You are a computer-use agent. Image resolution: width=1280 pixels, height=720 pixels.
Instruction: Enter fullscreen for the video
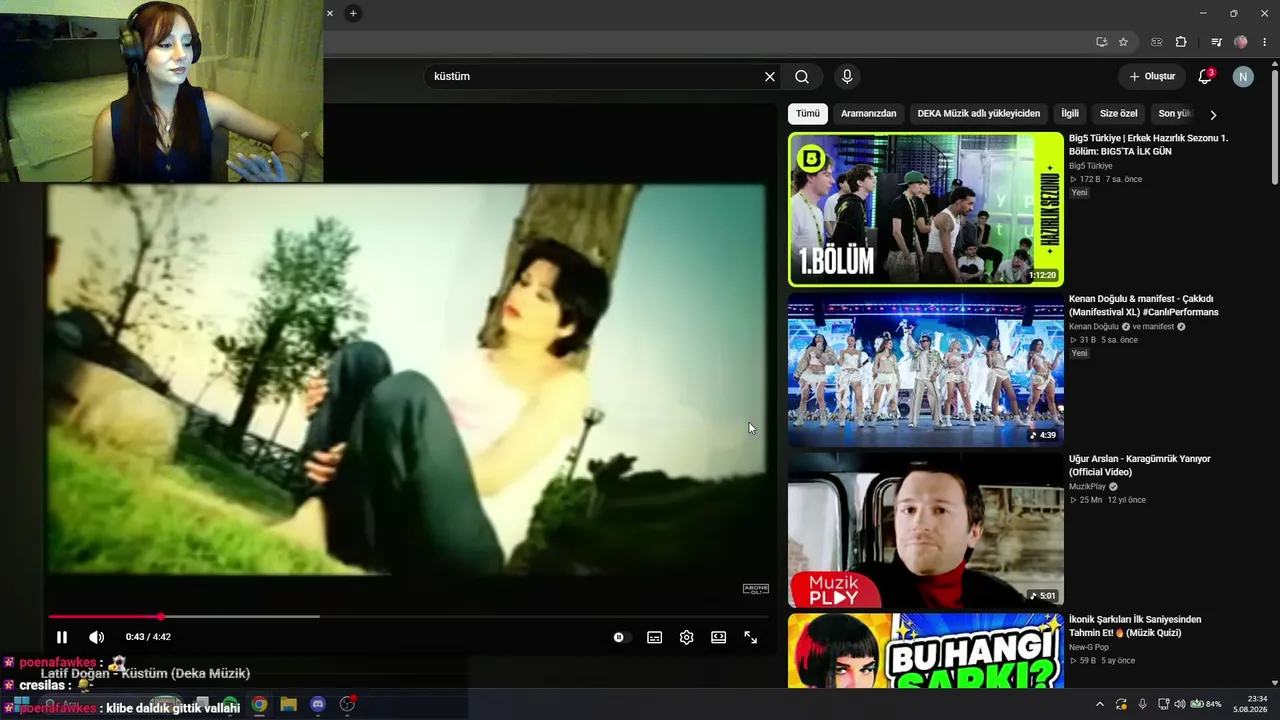click(x=750, y=637)
